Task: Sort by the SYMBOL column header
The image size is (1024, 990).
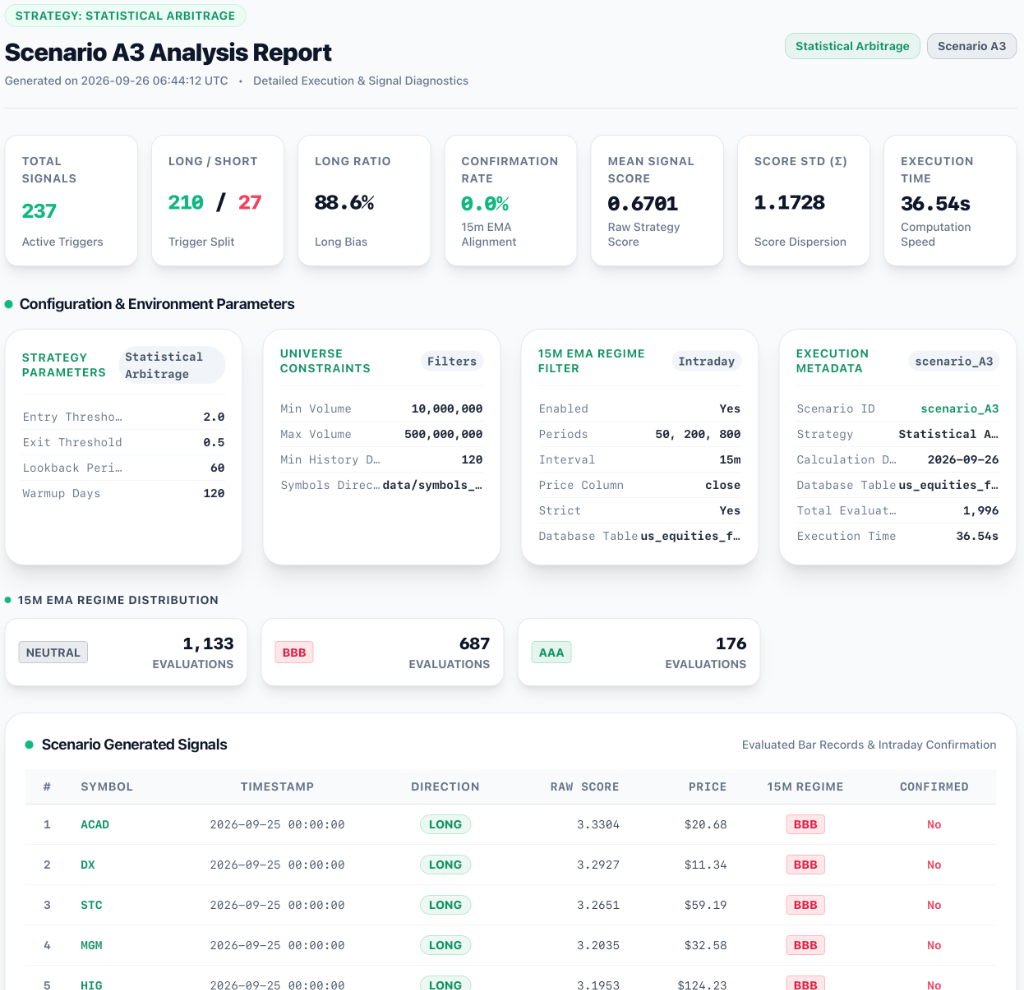Action: pyautogui.click(x=106, y=787)
